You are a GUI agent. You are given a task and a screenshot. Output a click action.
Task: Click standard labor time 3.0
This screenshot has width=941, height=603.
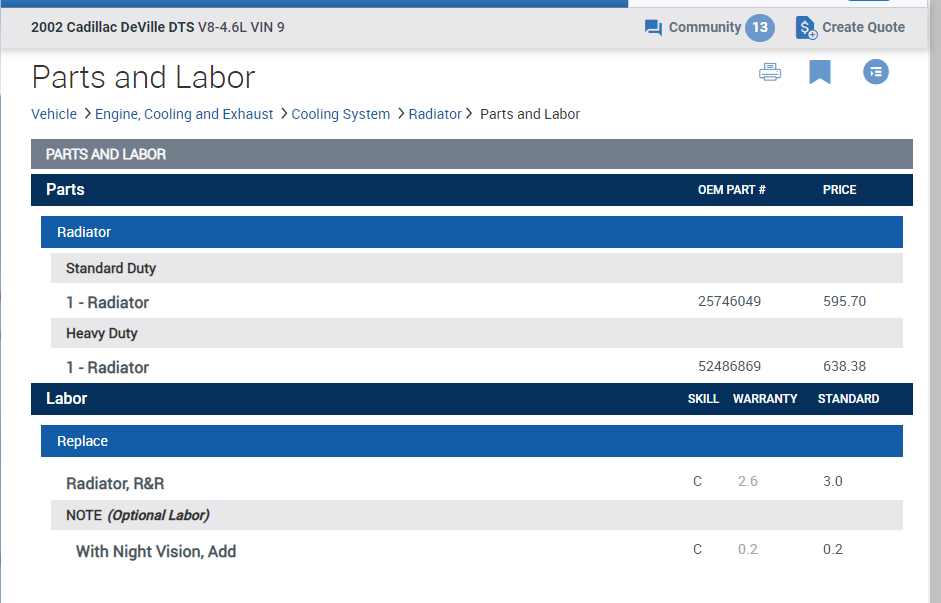click(x=832, y=481)
